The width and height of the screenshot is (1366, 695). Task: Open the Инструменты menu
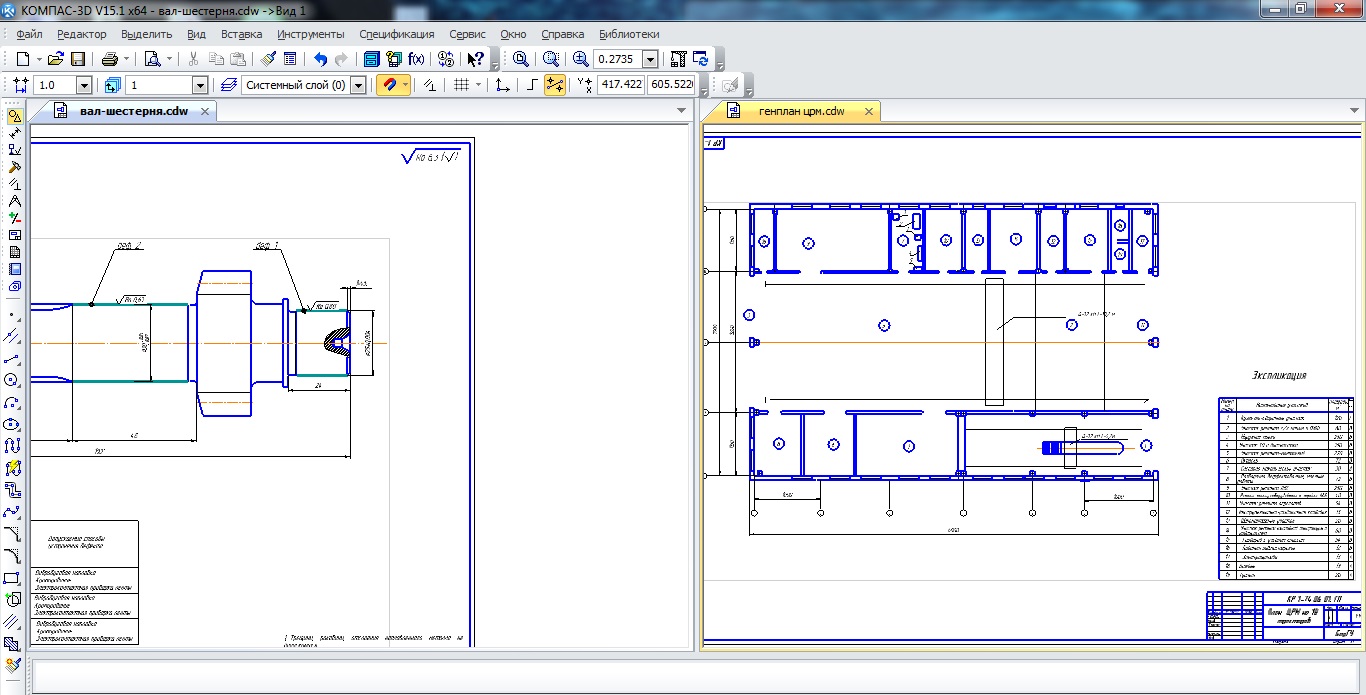311,34
